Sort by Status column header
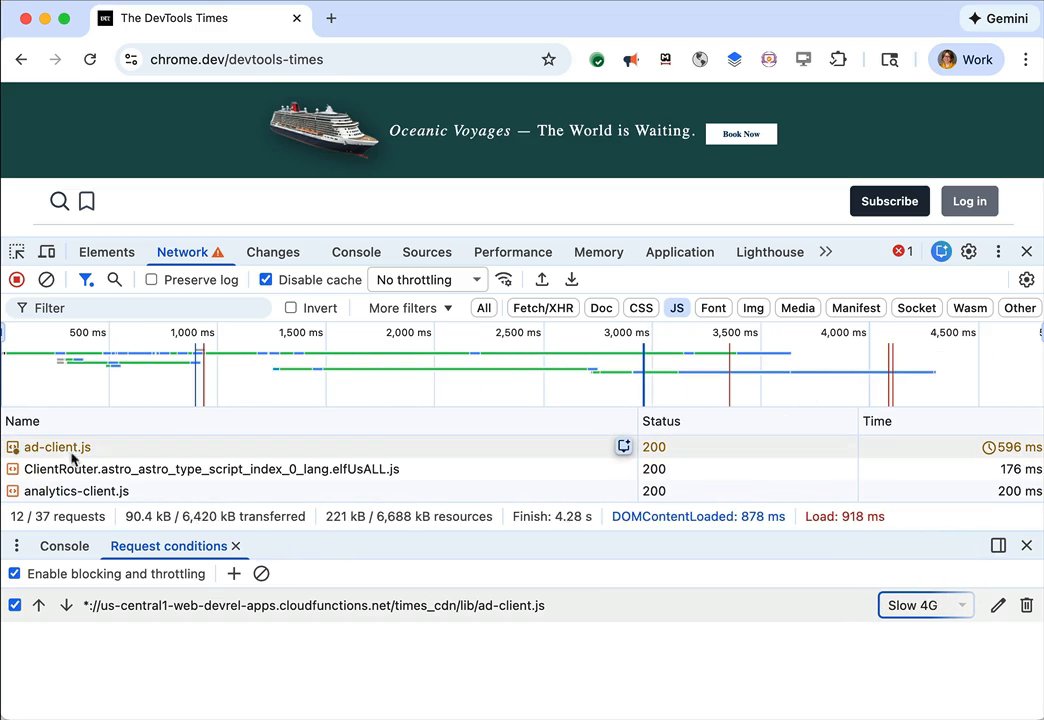The image size is (1044, 720). [748, 421]
